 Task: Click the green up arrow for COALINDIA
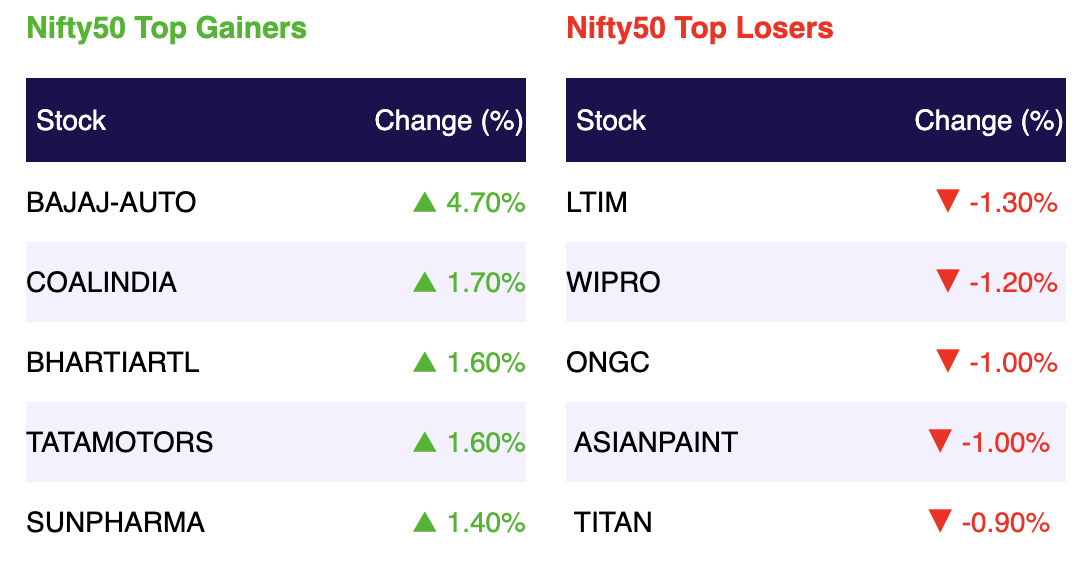tap(424, 283)
